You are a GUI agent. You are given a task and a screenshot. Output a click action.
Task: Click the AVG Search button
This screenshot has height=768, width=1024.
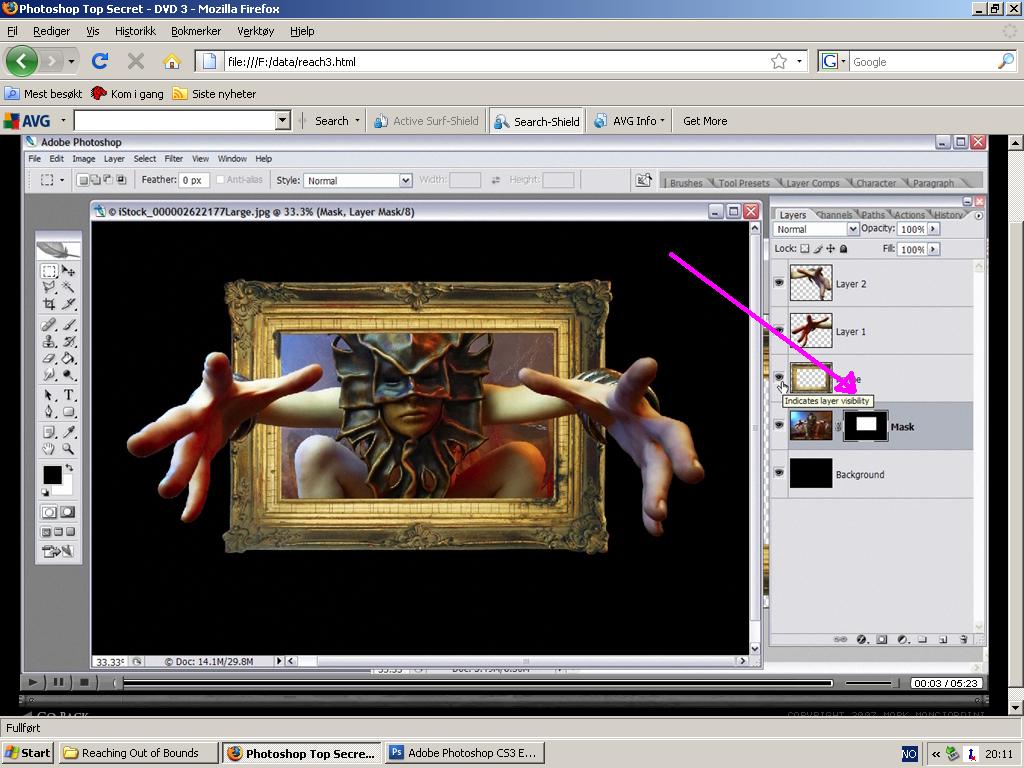pos(331,121)
